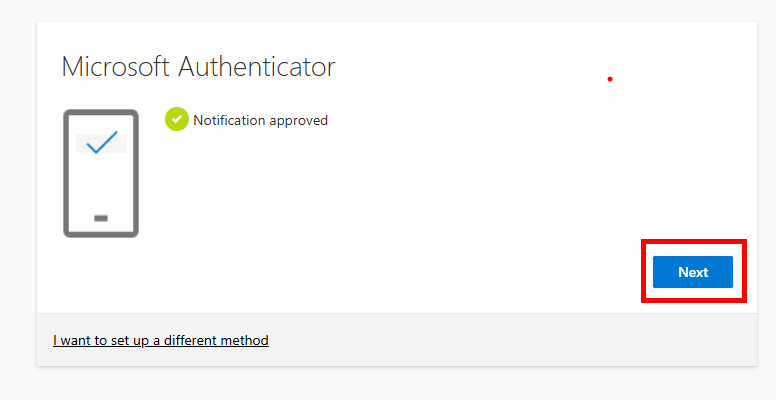Click the empty gray footer bar
The width and height of the screenshot is (776, 400).
point(500,340)
